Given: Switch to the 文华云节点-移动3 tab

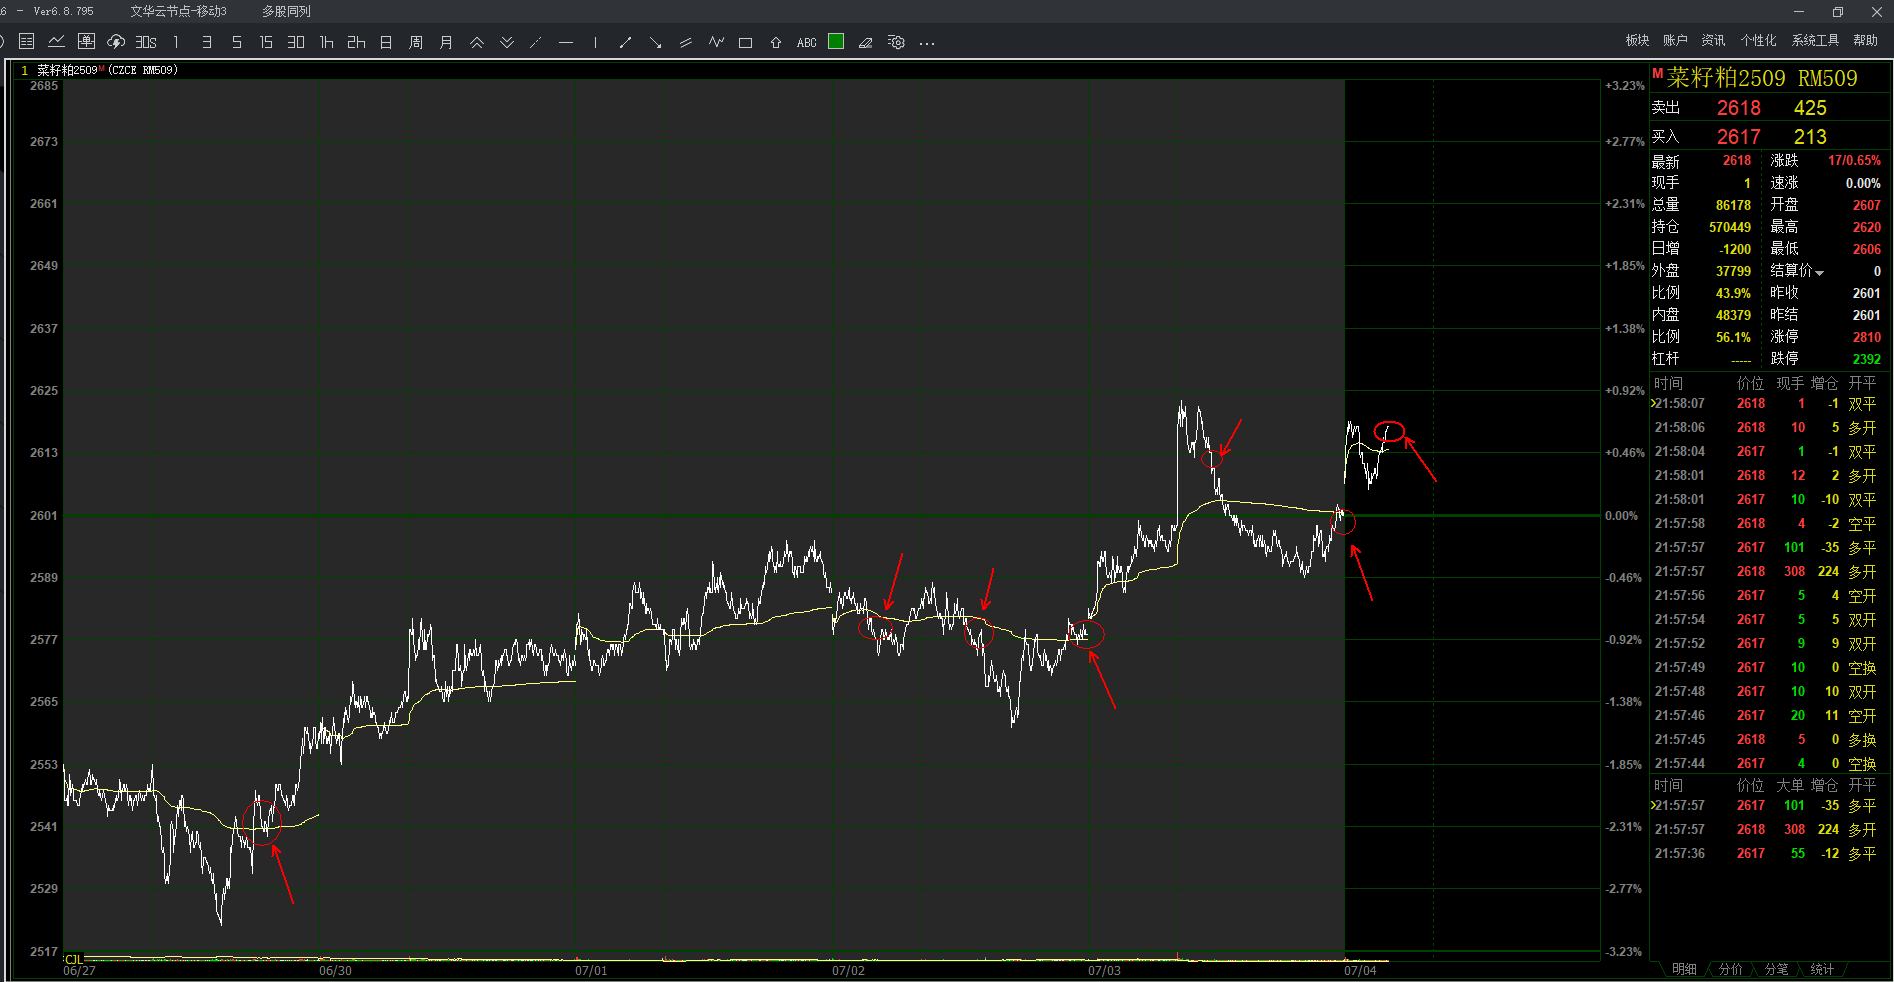Looking at the screenshot, I should (x=178, y=11).
